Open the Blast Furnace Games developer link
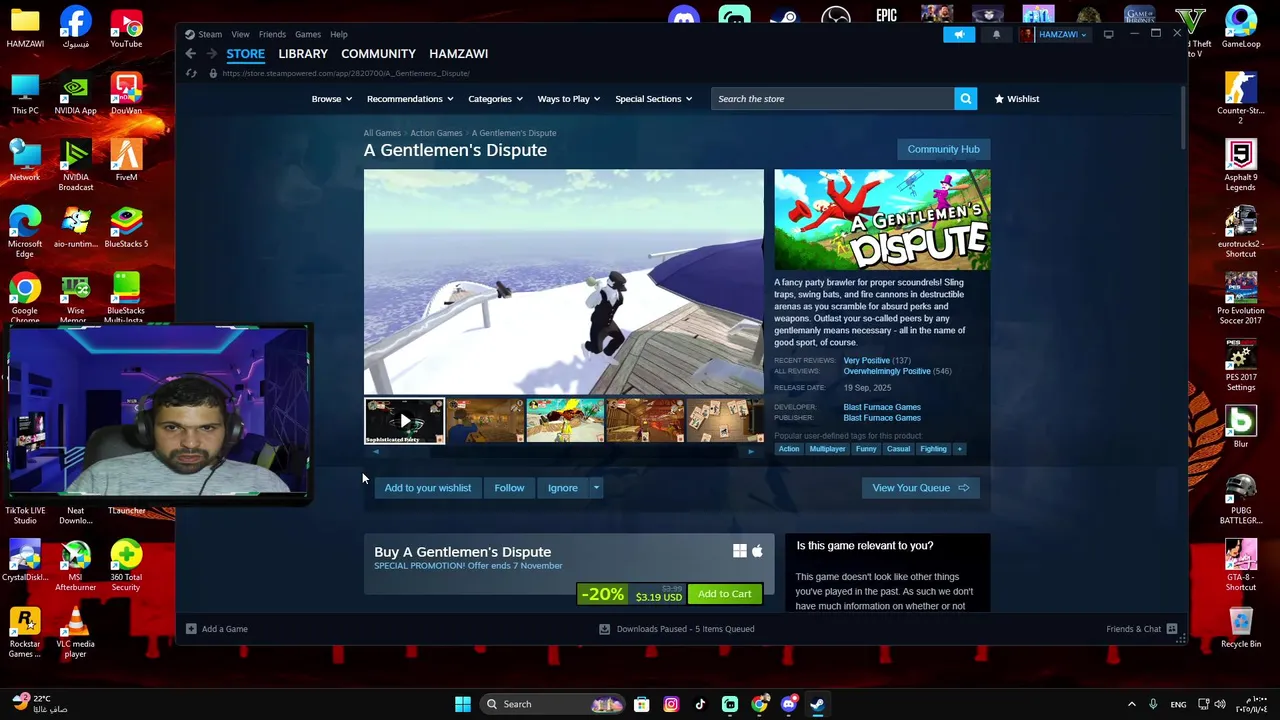1280x720 pixels. (881, 407)
